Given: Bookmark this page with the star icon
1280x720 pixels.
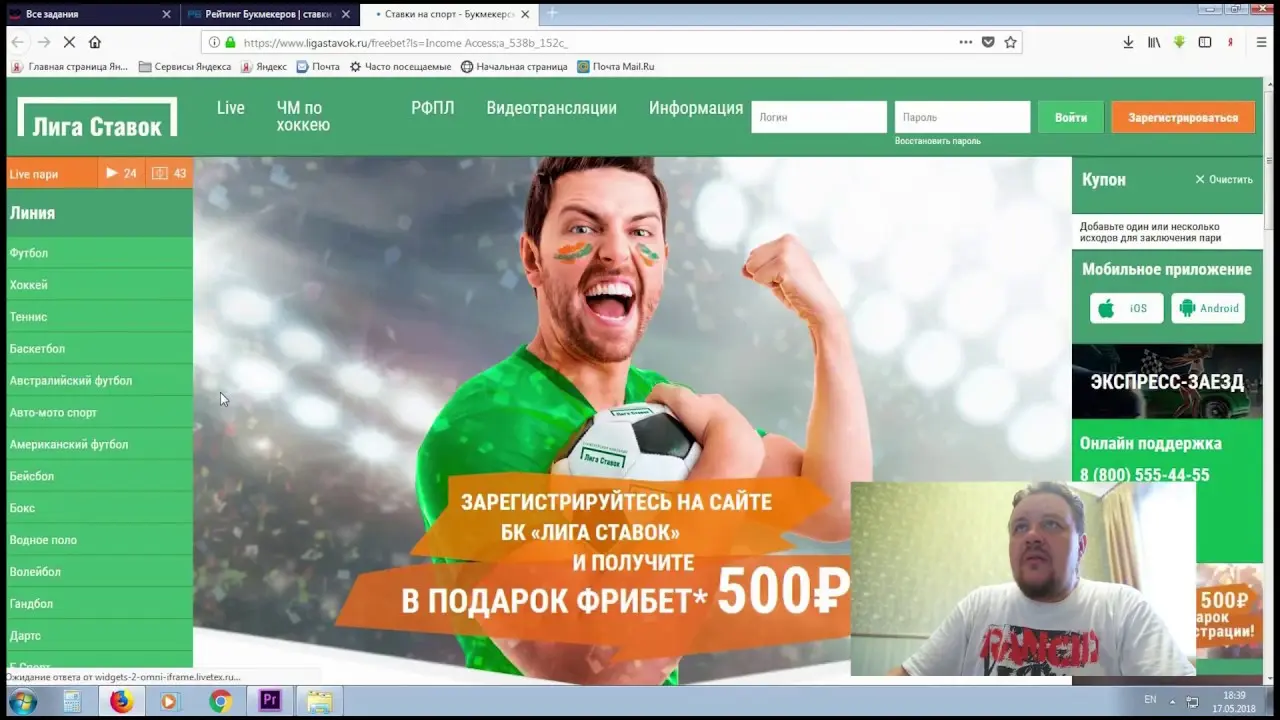Looking at the screenshot, I should click(1010, 42).
